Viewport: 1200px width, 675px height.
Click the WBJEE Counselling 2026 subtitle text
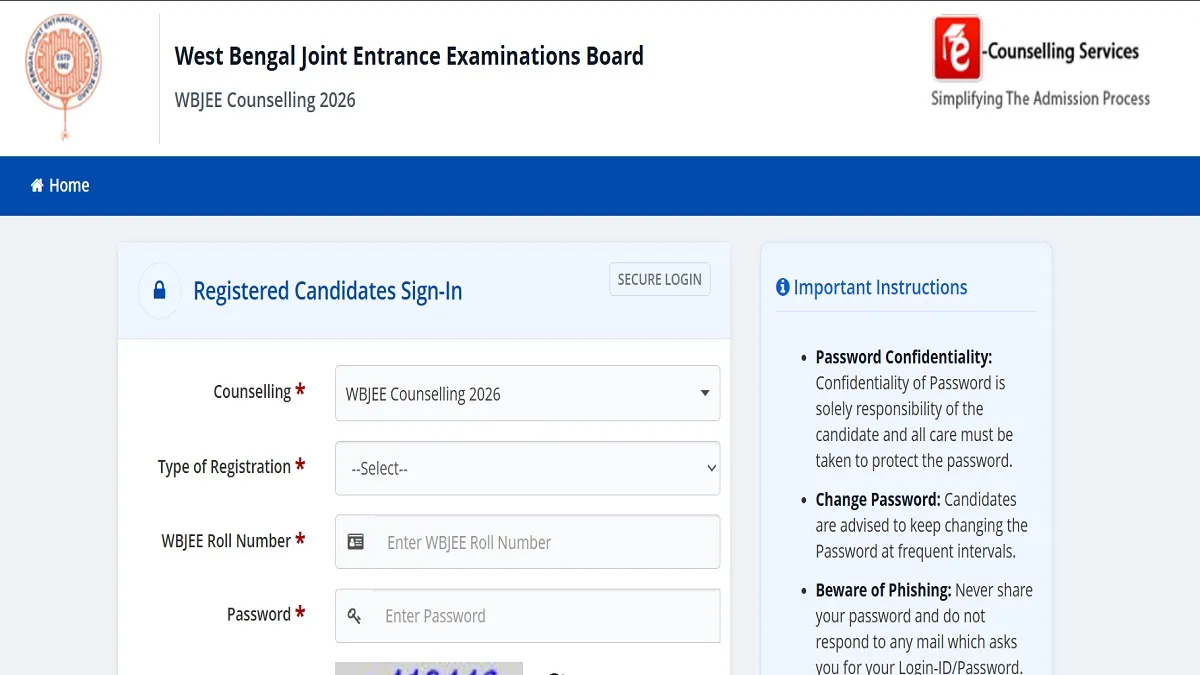point(265,100)
